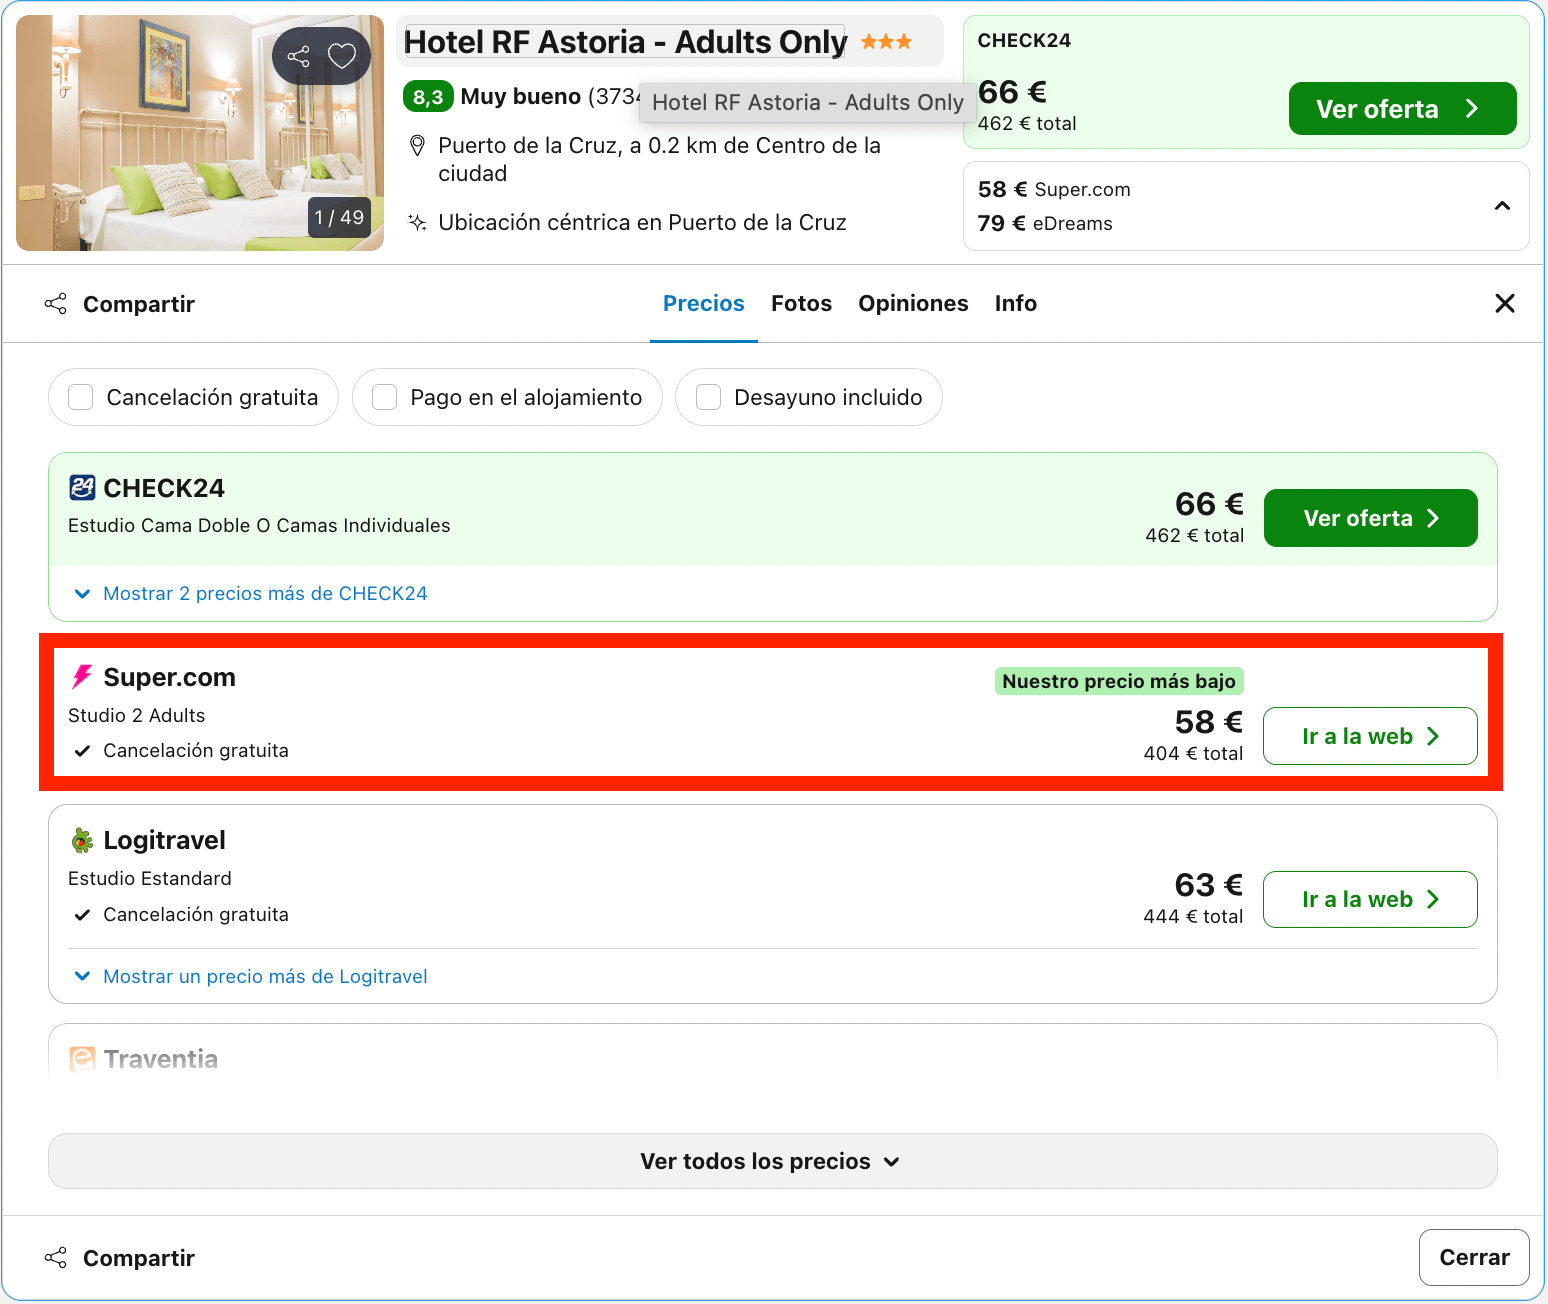The height and width of the screenshot is (1304, 1548).
Task: Click the Super.com lightning logo icon
Action: click(x=82, y=677)
